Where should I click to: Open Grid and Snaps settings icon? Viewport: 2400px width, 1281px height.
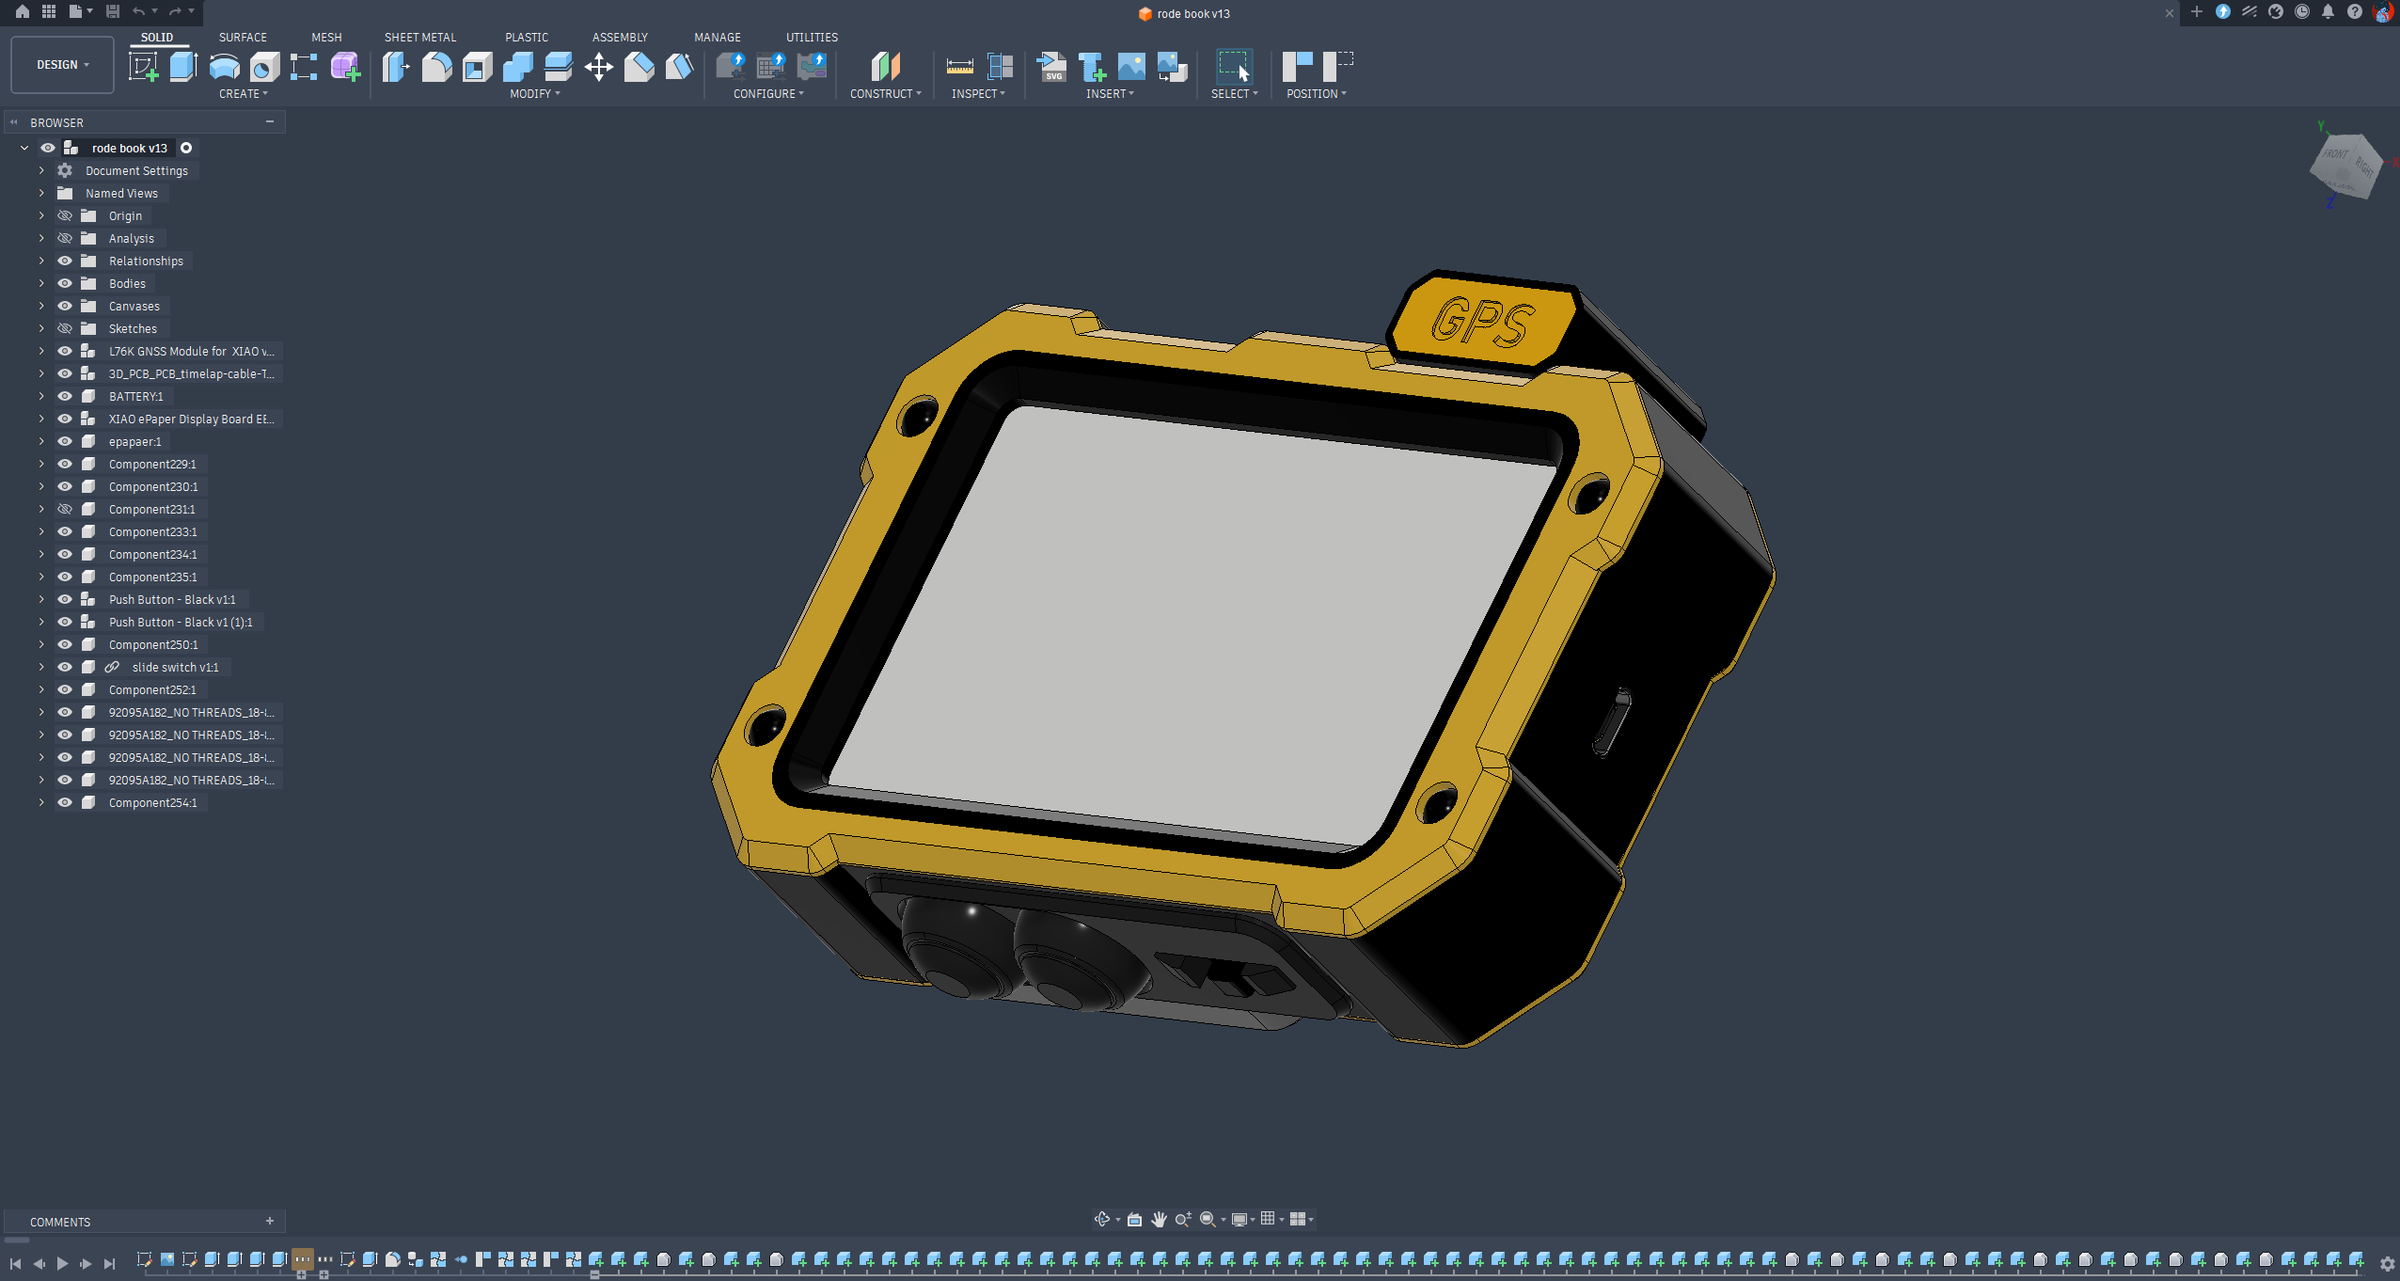coord(1268,1219)
